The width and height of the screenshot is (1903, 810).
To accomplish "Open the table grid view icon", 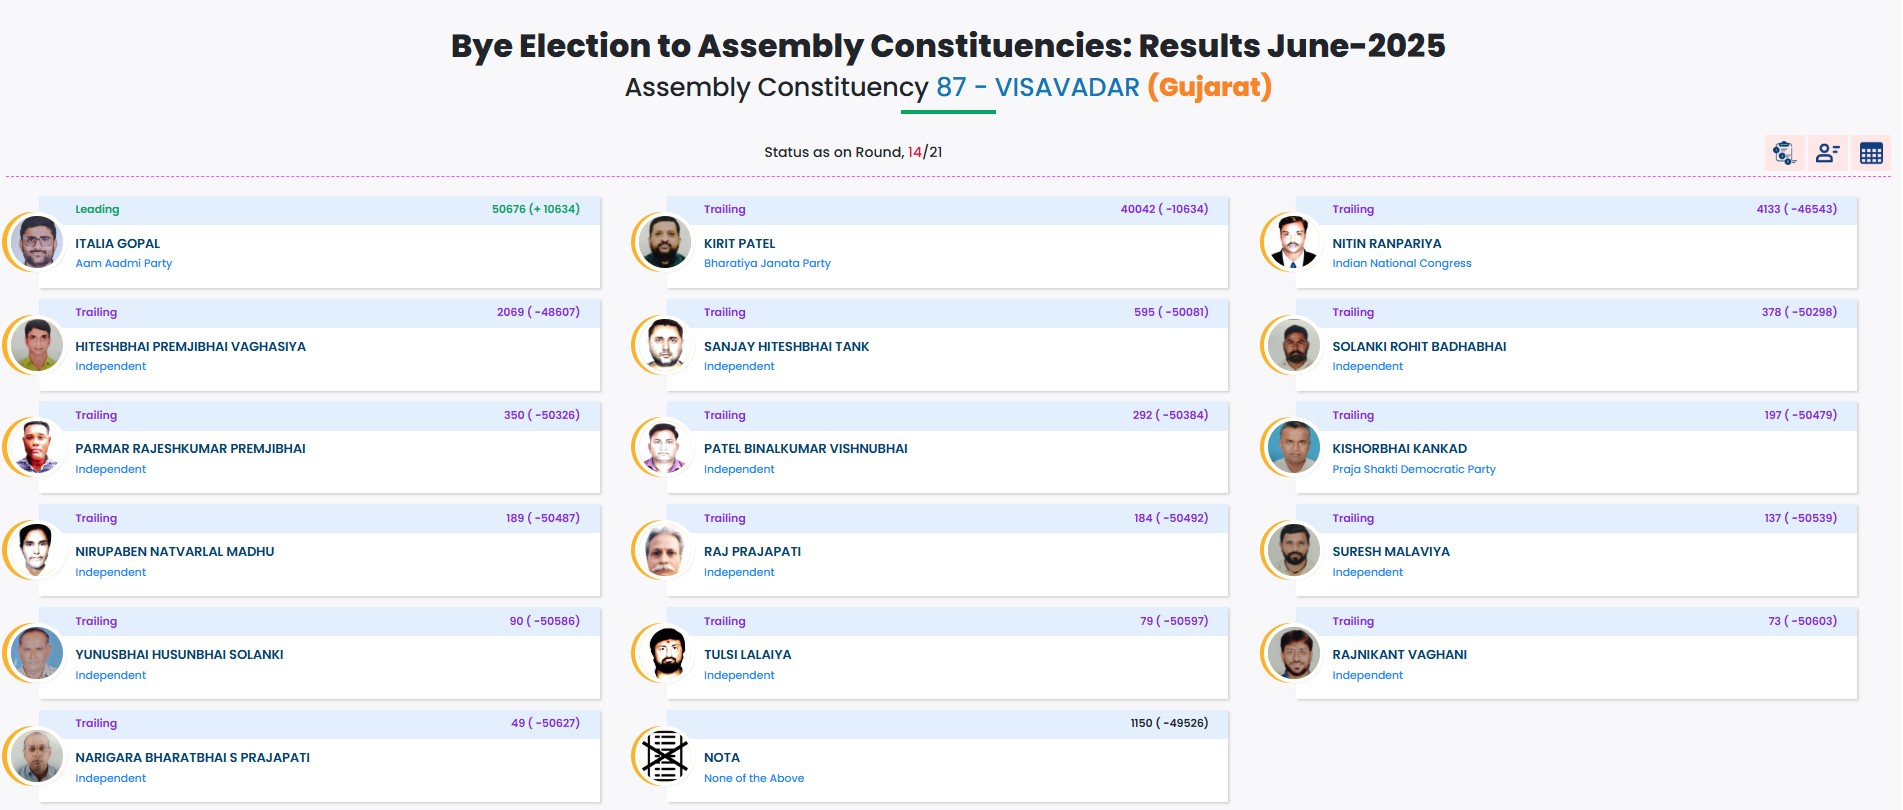I will (x=1871, y=153).
